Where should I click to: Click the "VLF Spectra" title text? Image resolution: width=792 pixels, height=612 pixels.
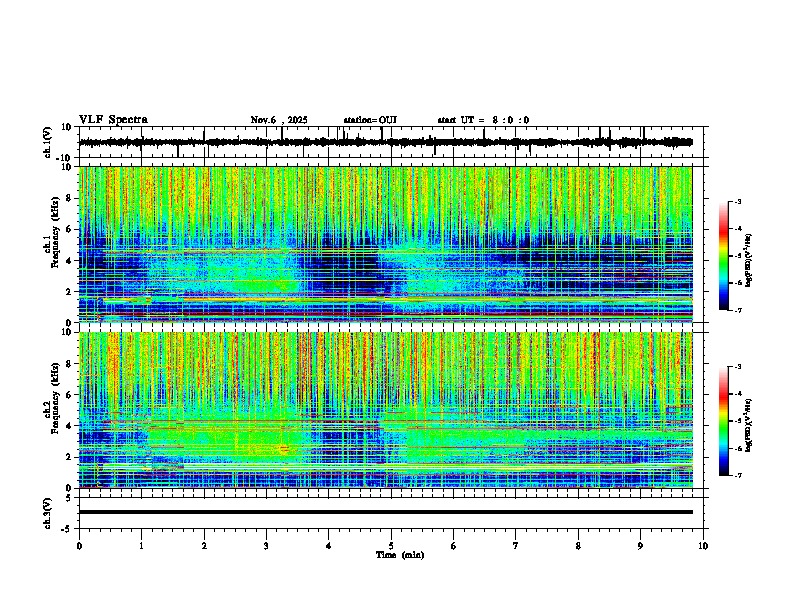(113, 119)
